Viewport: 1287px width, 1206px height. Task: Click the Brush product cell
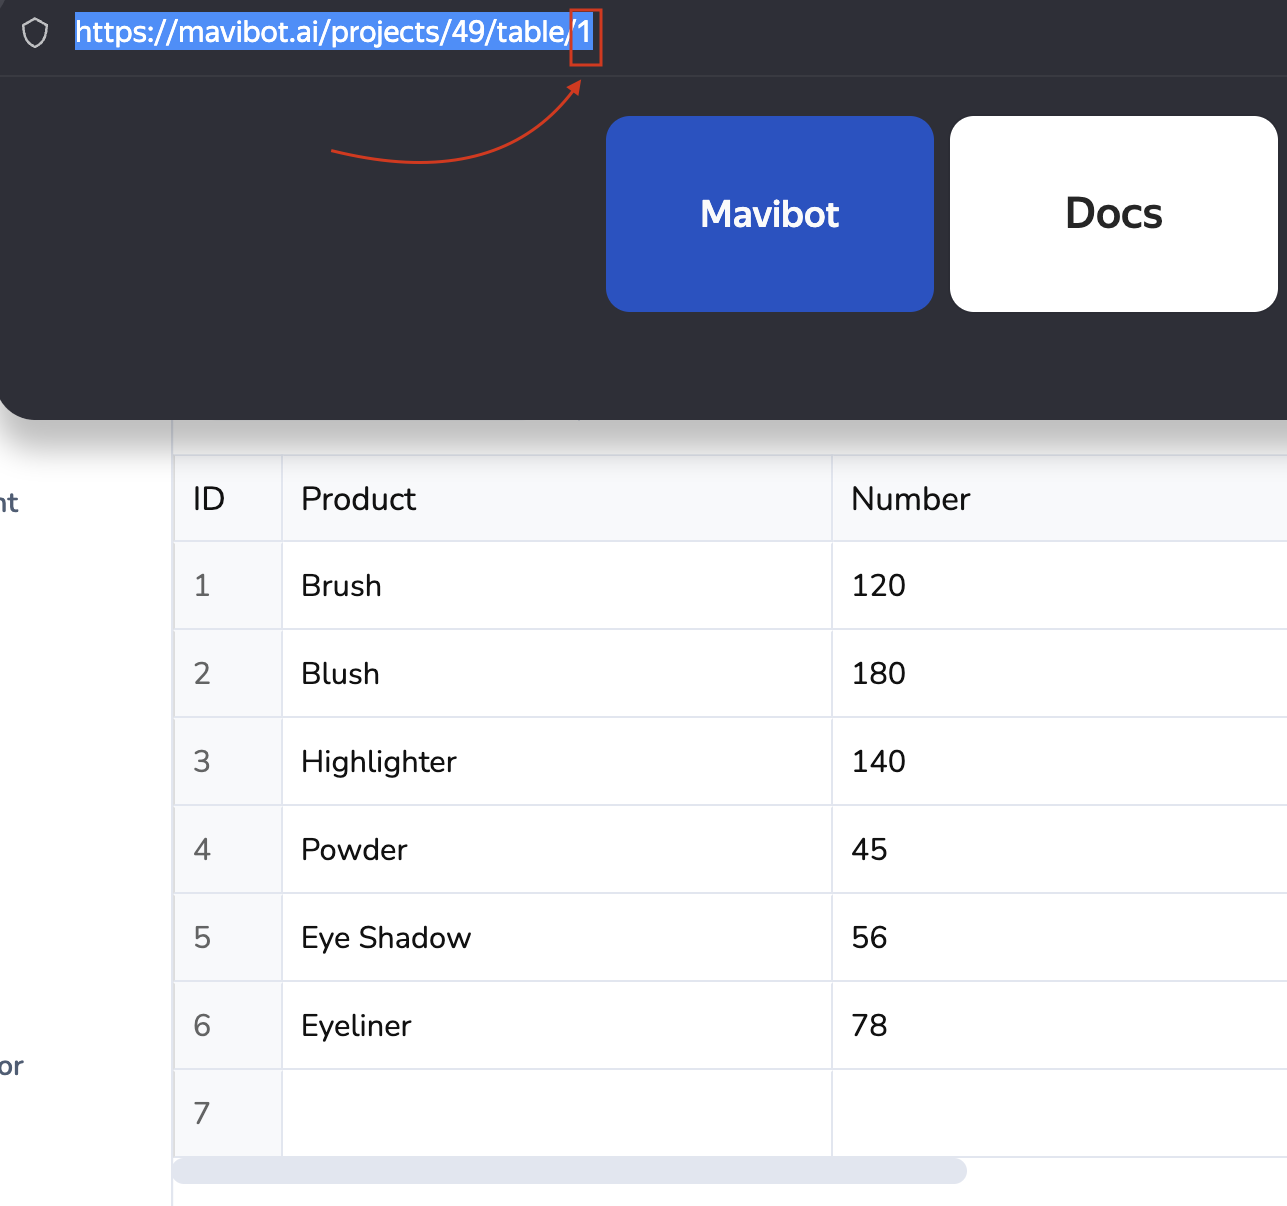click(341, 586)
